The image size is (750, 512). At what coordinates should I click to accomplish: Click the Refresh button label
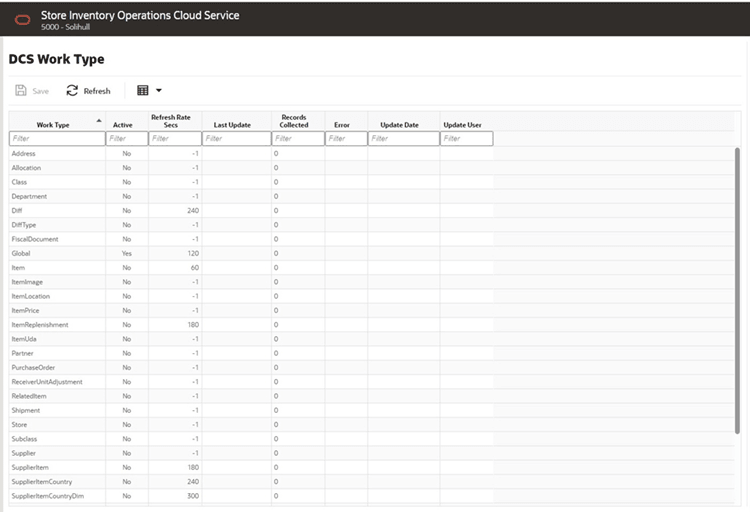97,91
